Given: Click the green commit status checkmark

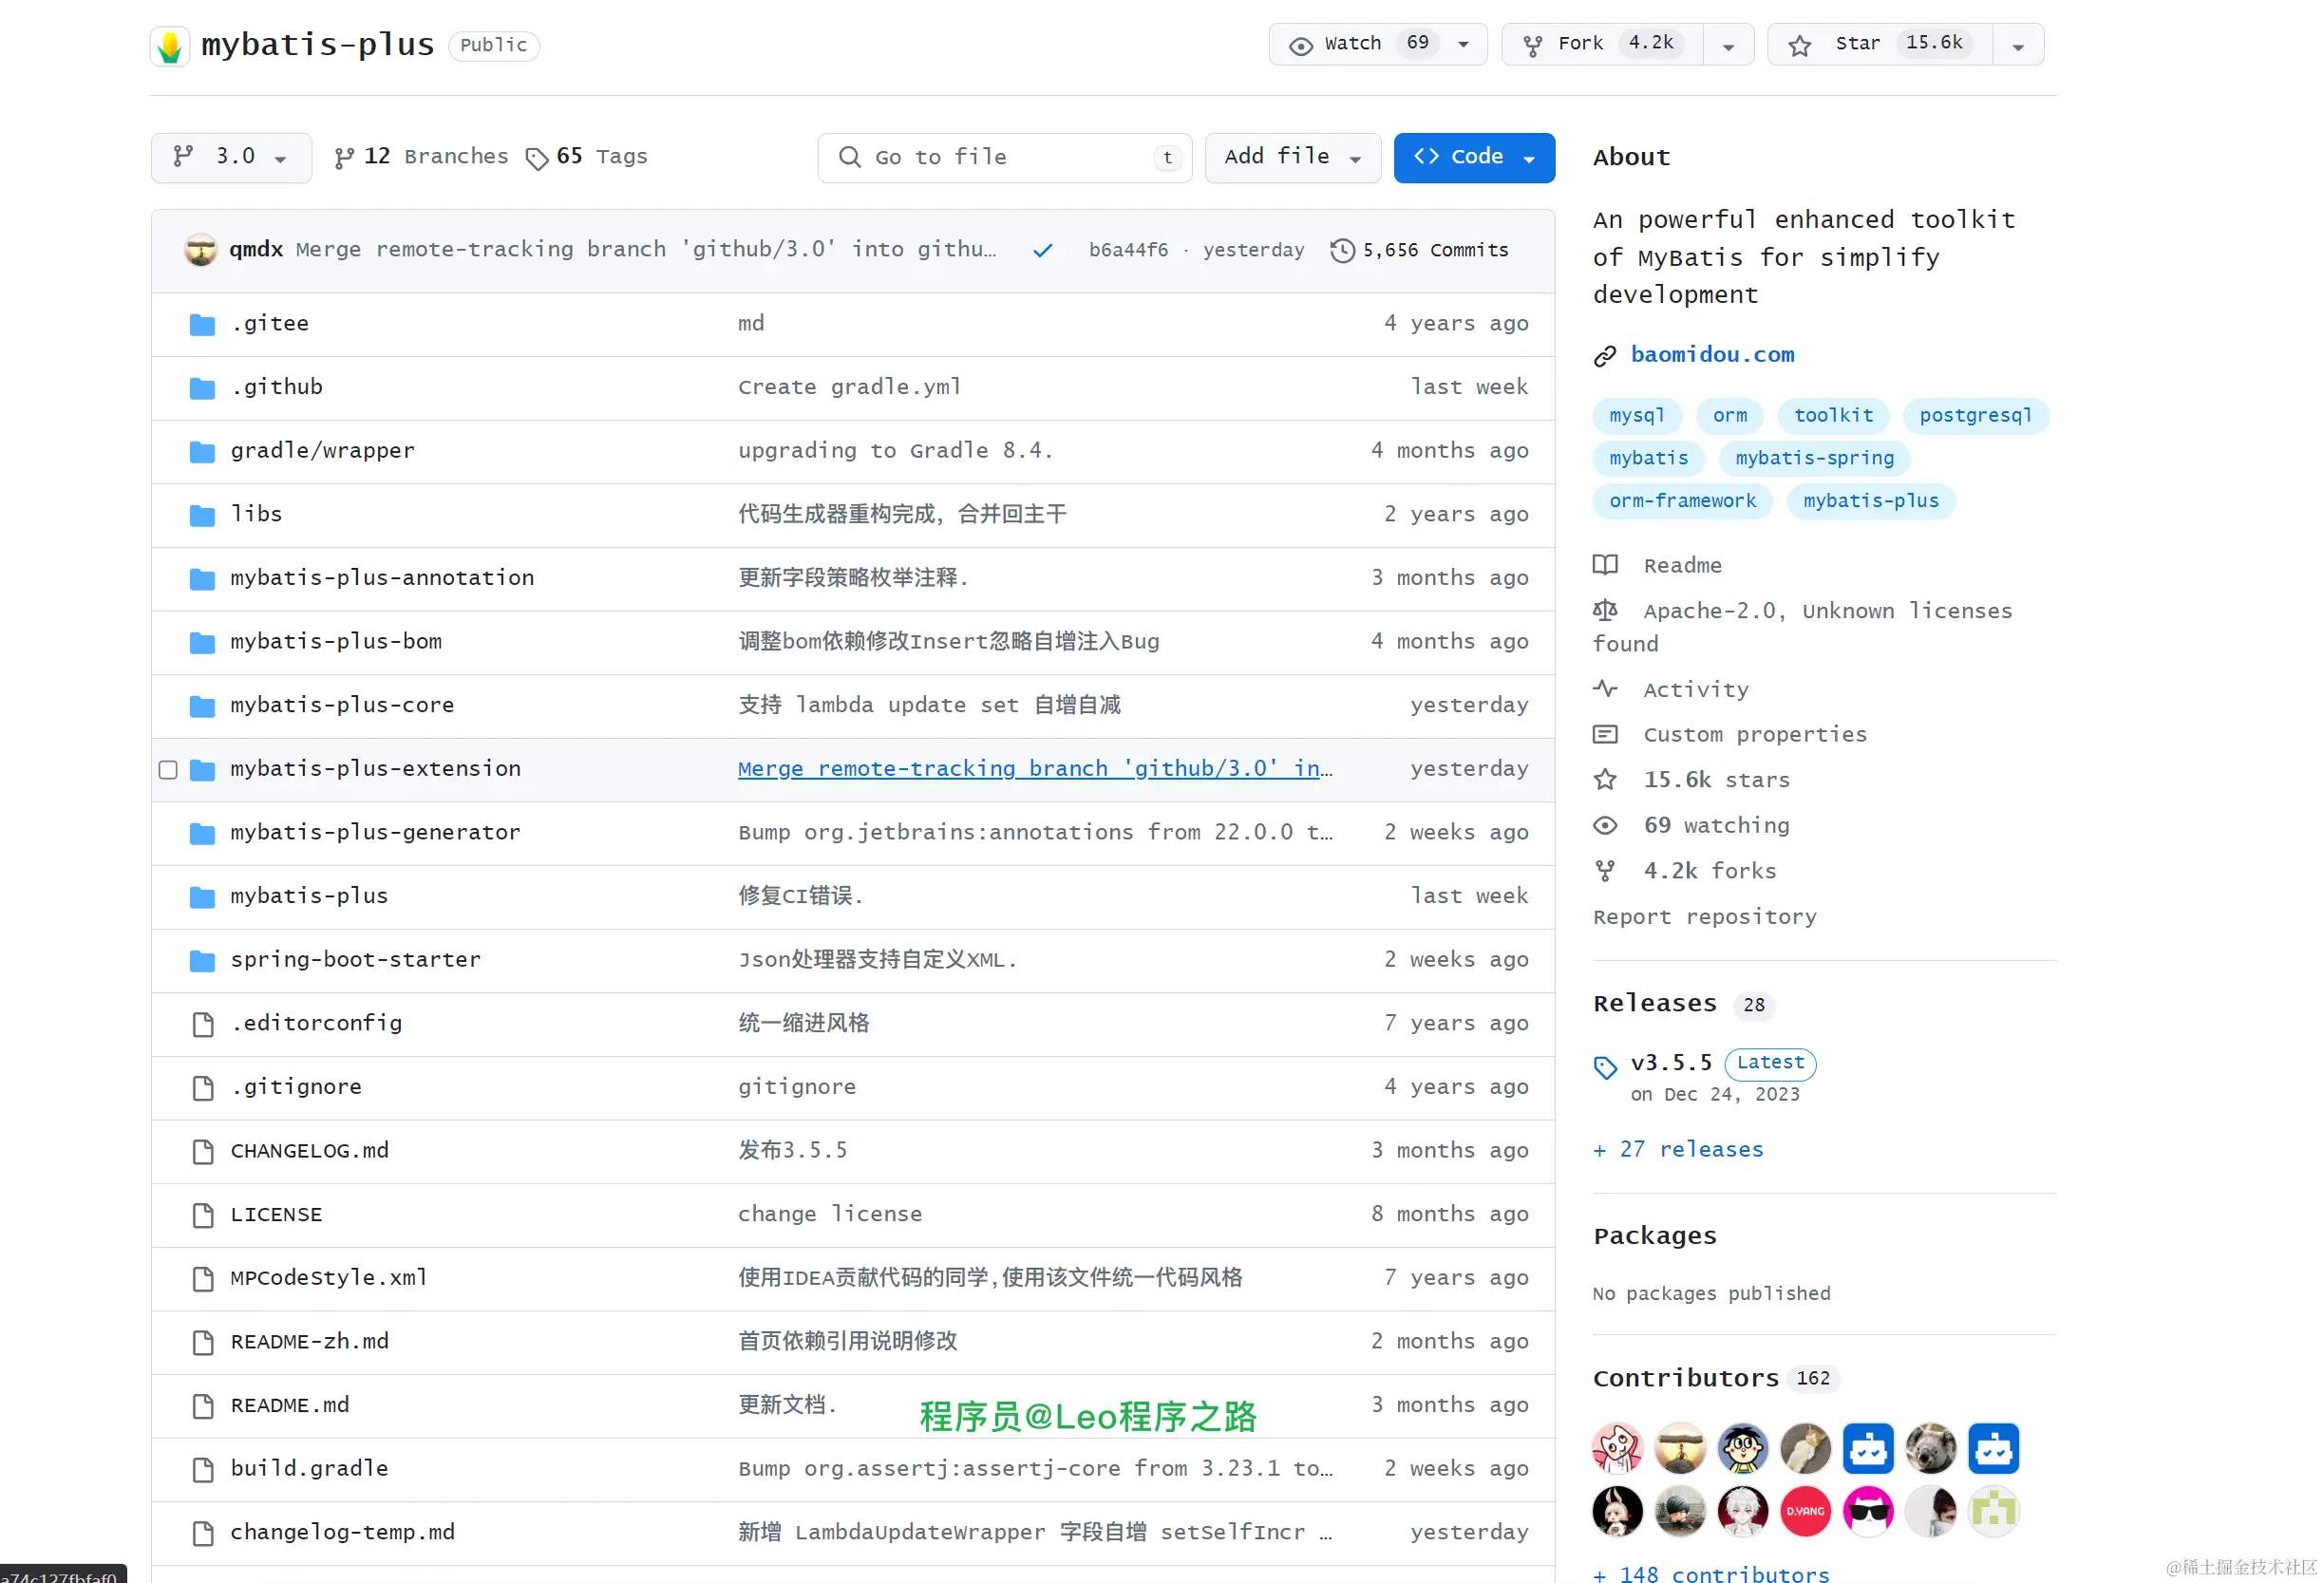Looking at the screenshot, I should click(1042, 250).
